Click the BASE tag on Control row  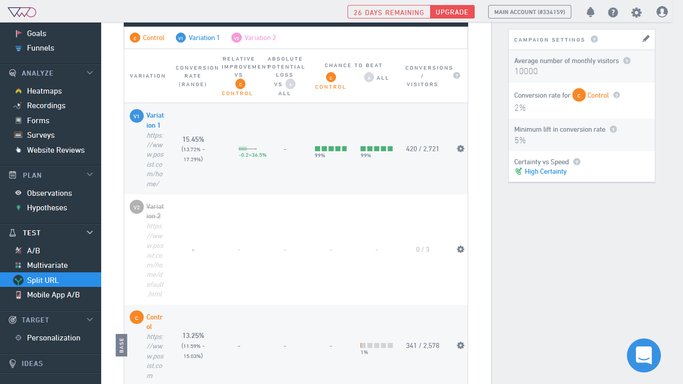pyautogui.click(x=121, y=345)
